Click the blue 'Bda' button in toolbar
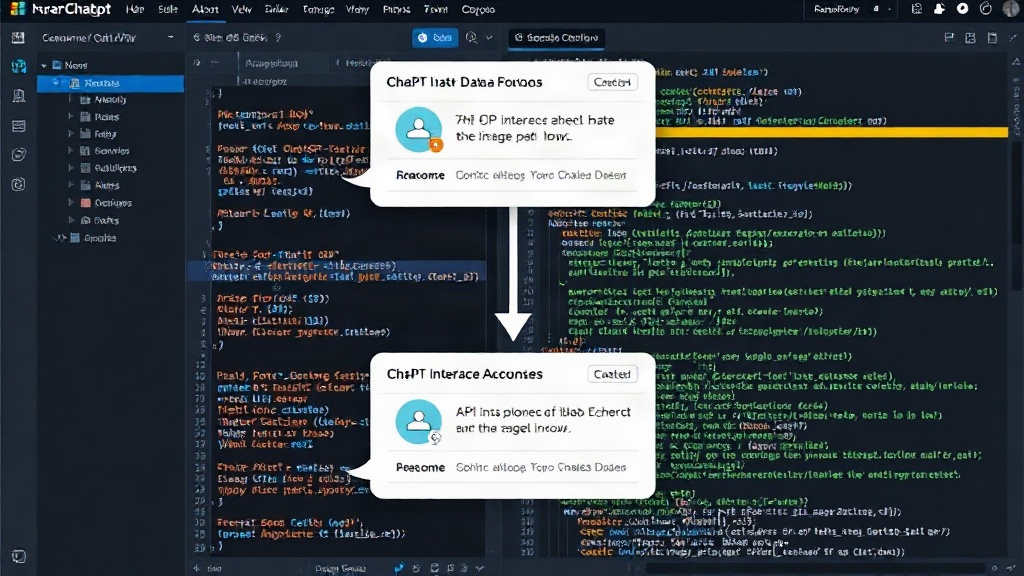Viewport: 1024px width, 576px height. 435,38
